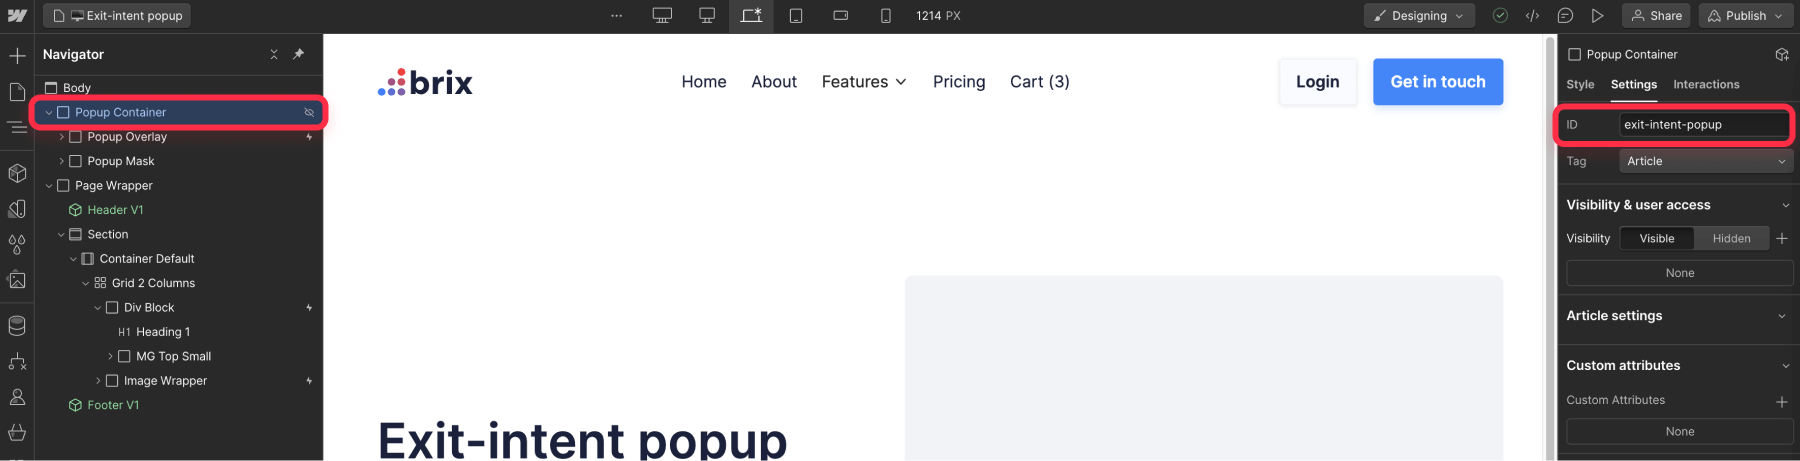Open the Add elements panel
The image size is (1800, 461).
17,56
